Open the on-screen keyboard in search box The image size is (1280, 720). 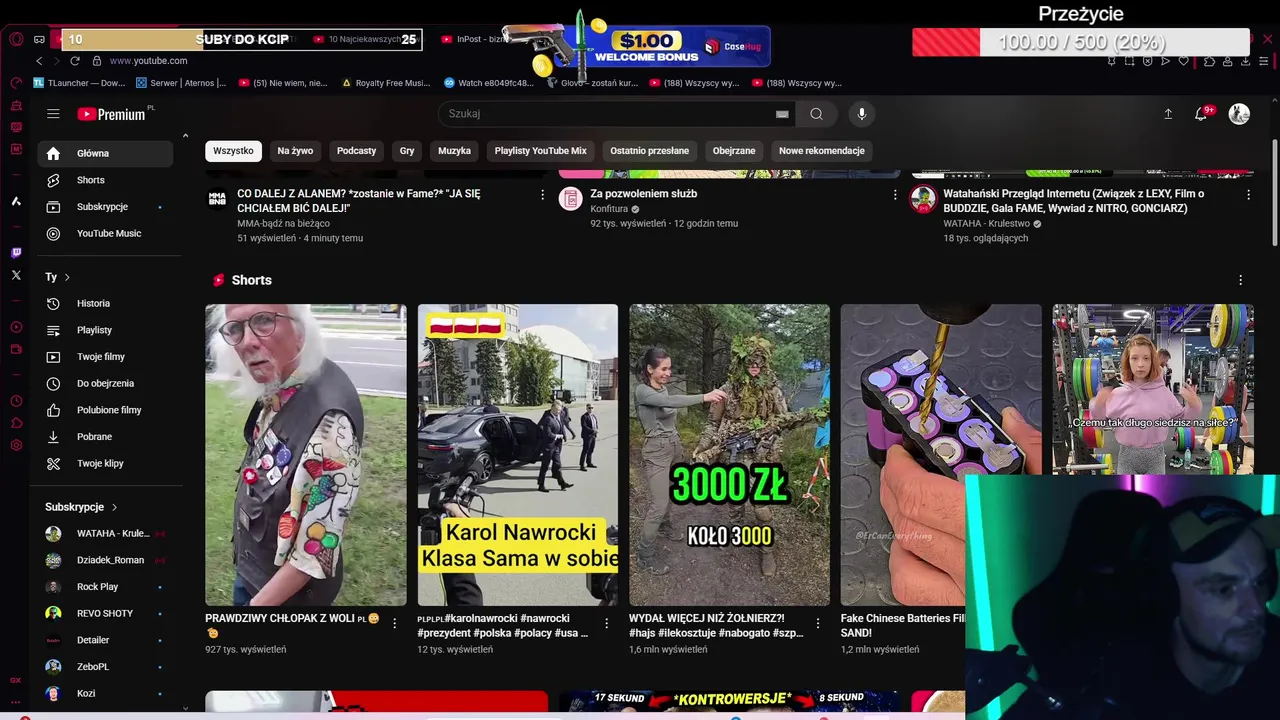coord(782,114)
